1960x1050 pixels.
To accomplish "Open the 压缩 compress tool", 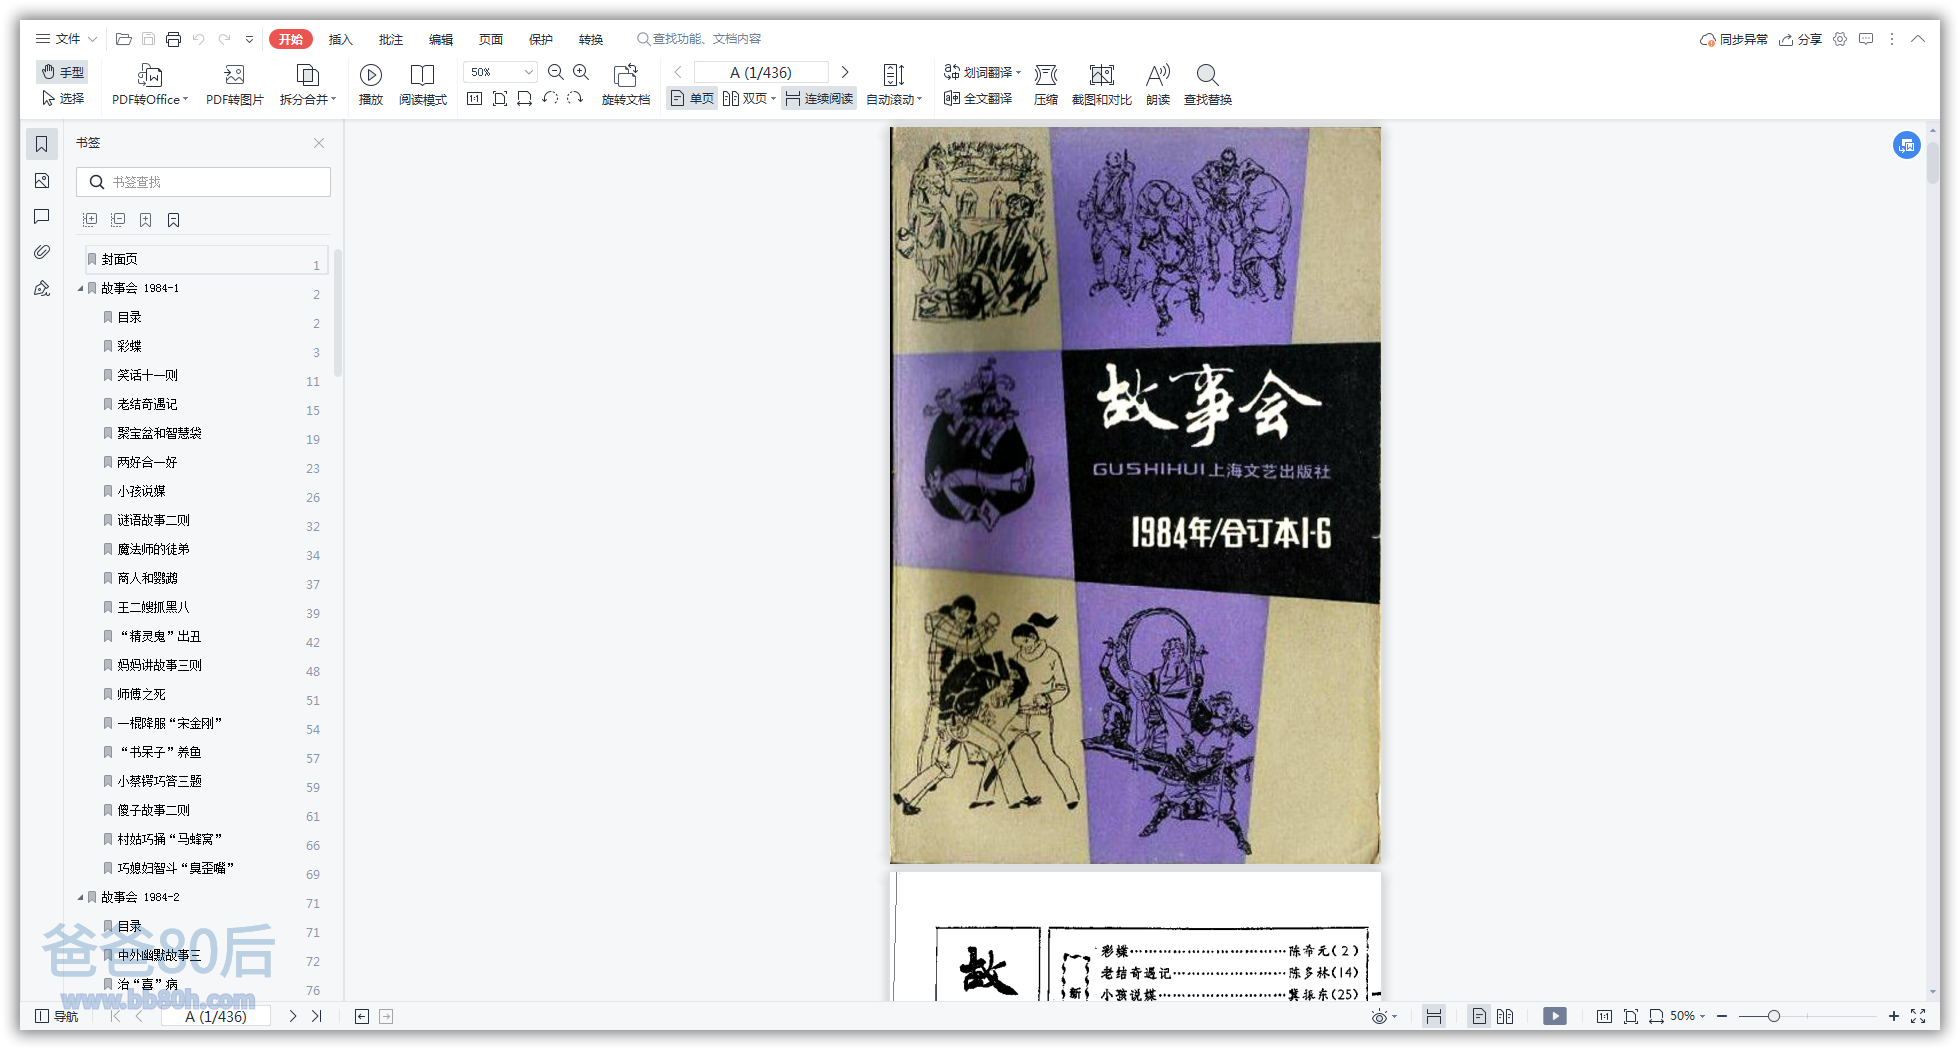I will (x=1046, y=84).
